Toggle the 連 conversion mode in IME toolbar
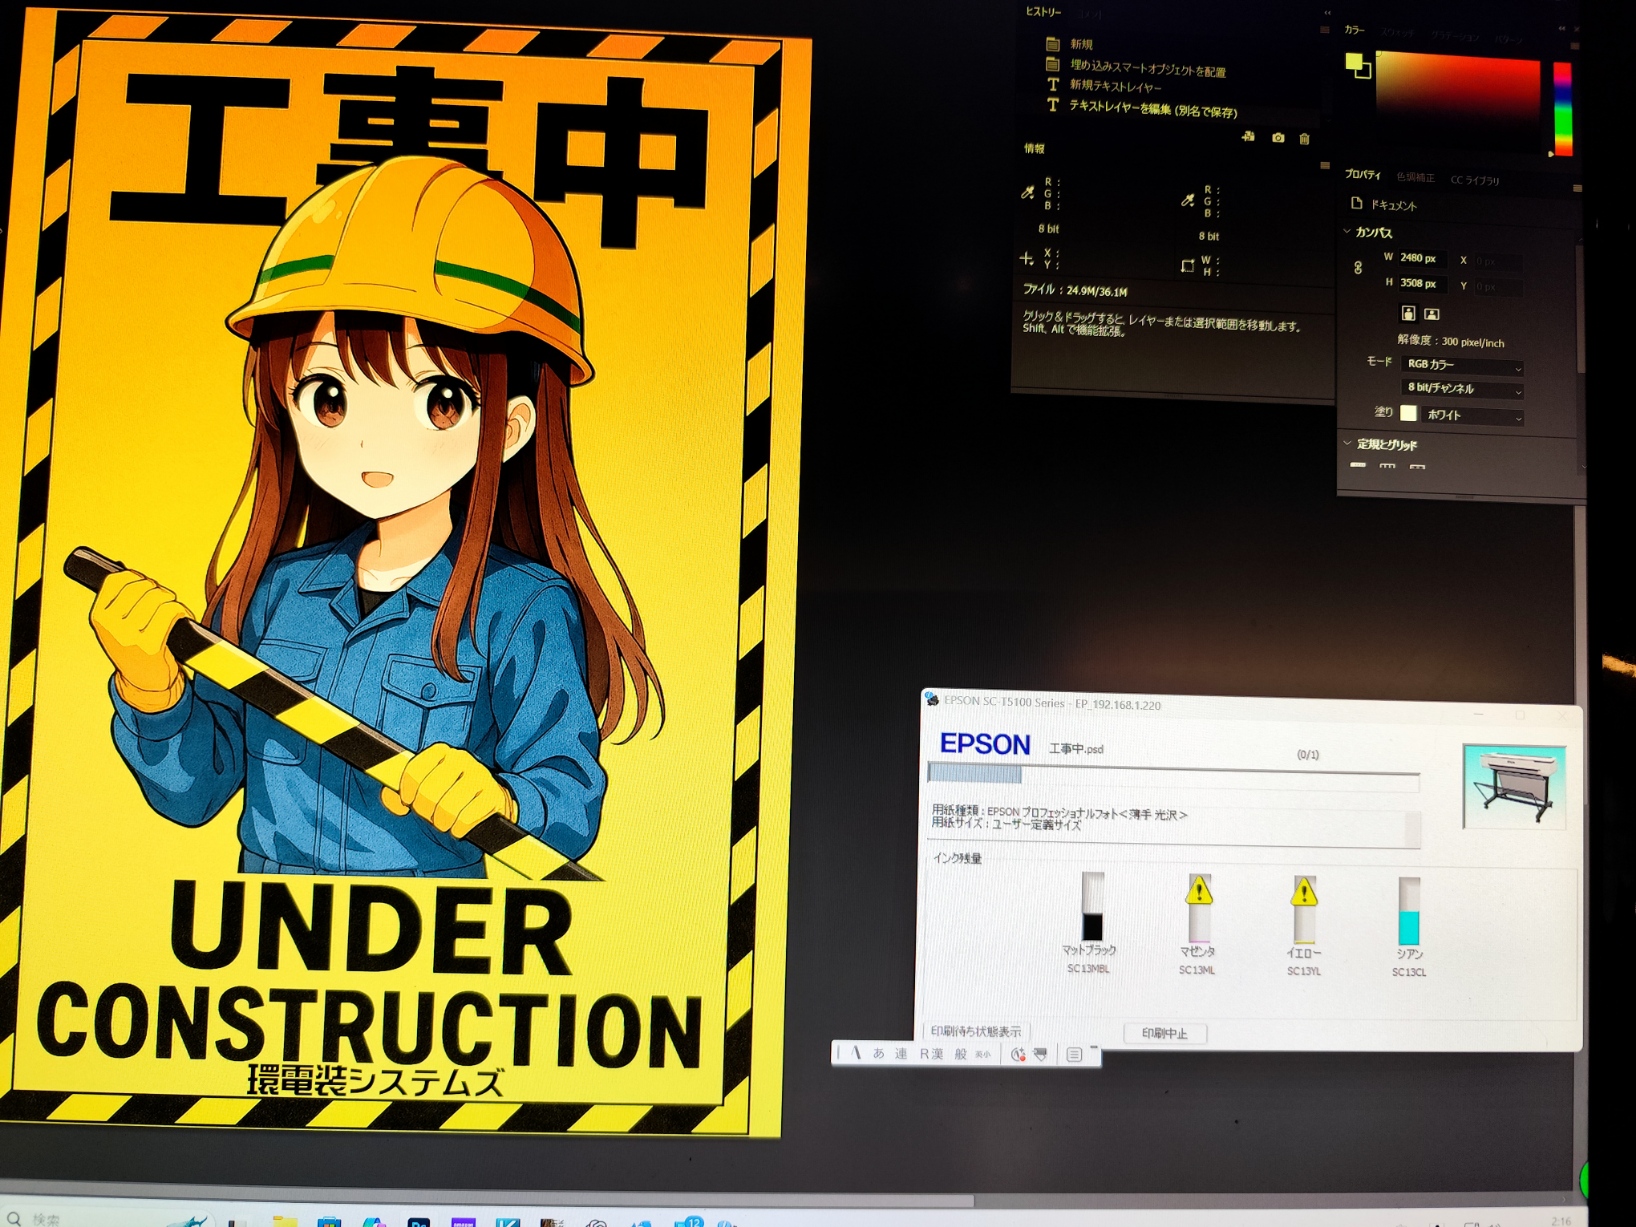This screenshot has height=1227, width=1636. coord(901,1053)
